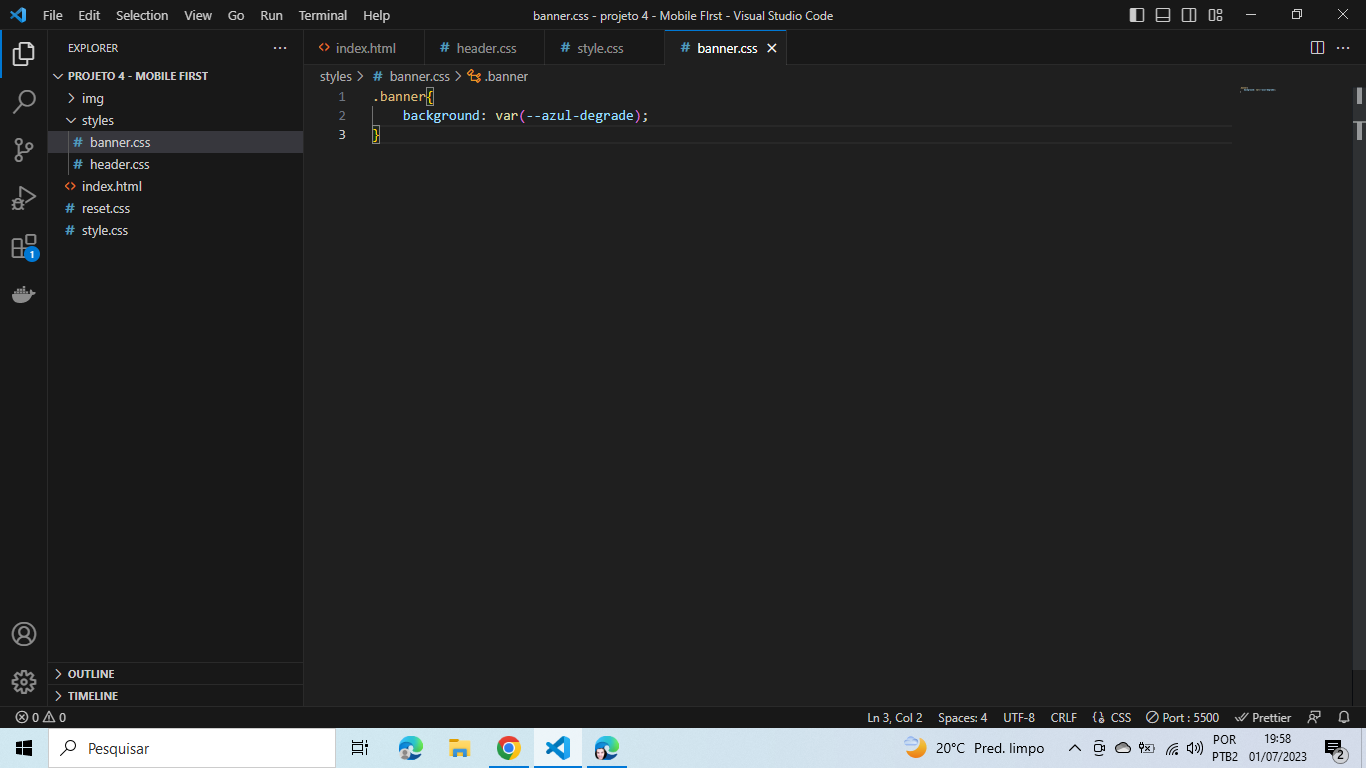This screenshot has width=1366, height=768.
Task: Open Task View on the taskbar
Action: click(360, 748)
